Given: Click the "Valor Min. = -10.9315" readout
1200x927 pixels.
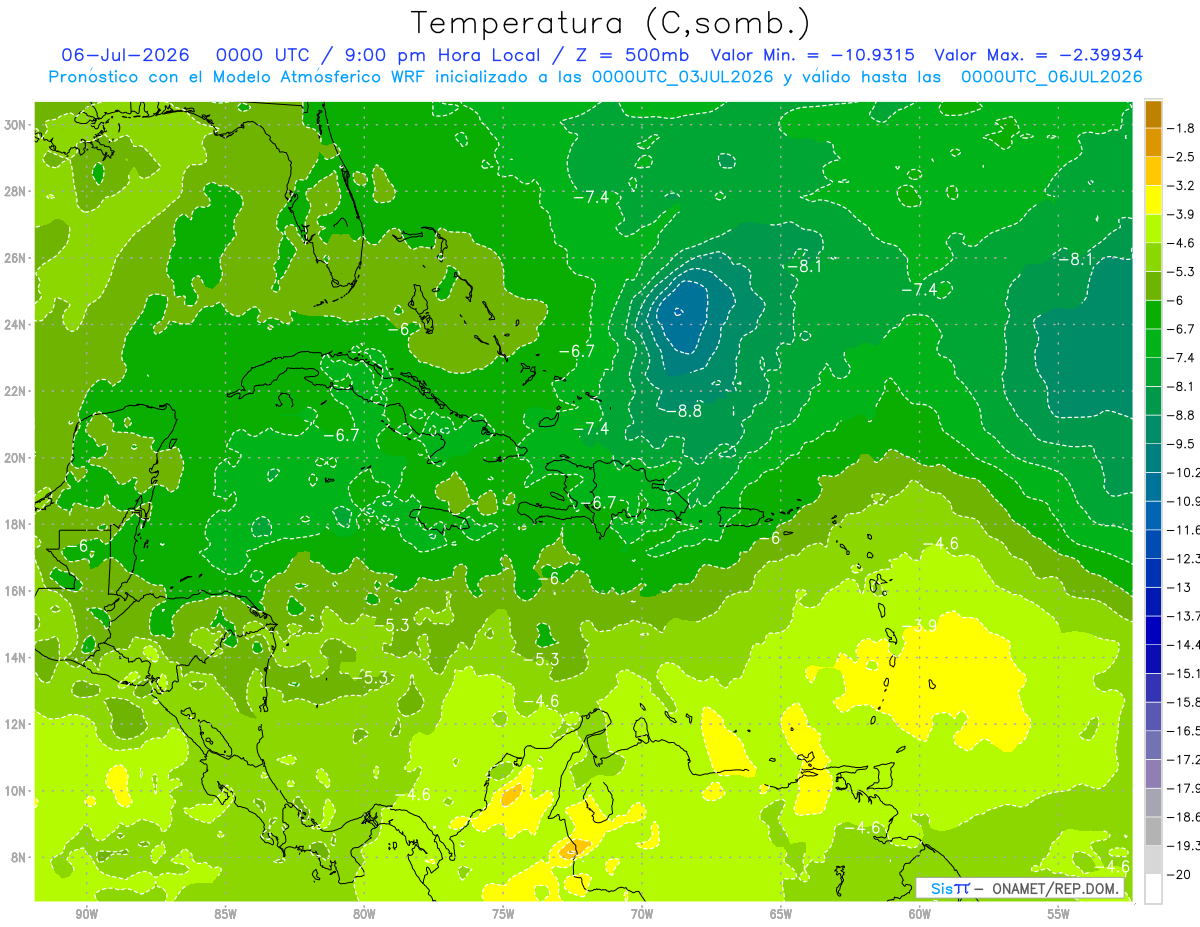Looking at the screenshot, I should pos(812,55).
